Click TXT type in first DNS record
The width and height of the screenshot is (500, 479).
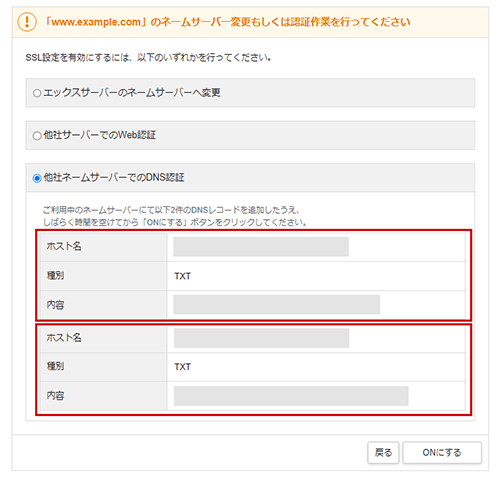pyautogui.click(x=183, y=276)
